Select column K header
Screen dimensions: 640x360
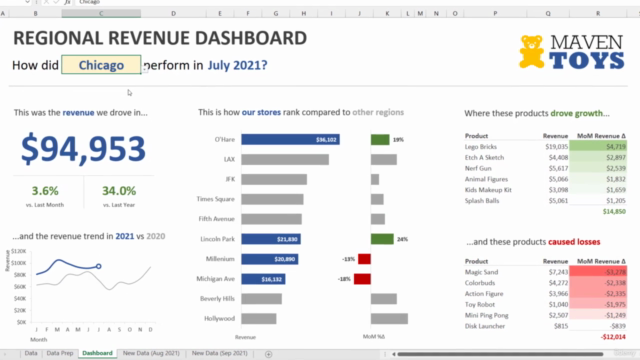[x=387, y=13]
